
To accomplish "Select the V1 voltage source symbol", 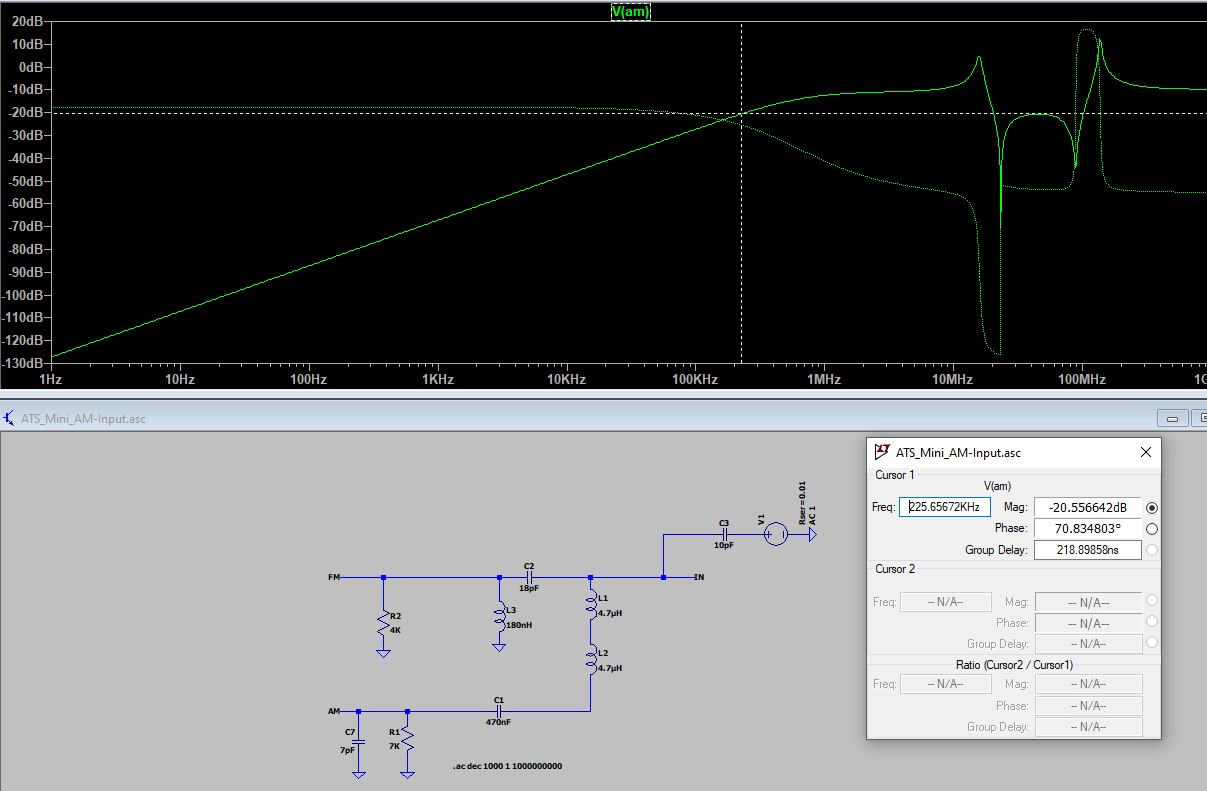I will pyautogui.click(x=774, y=535).
